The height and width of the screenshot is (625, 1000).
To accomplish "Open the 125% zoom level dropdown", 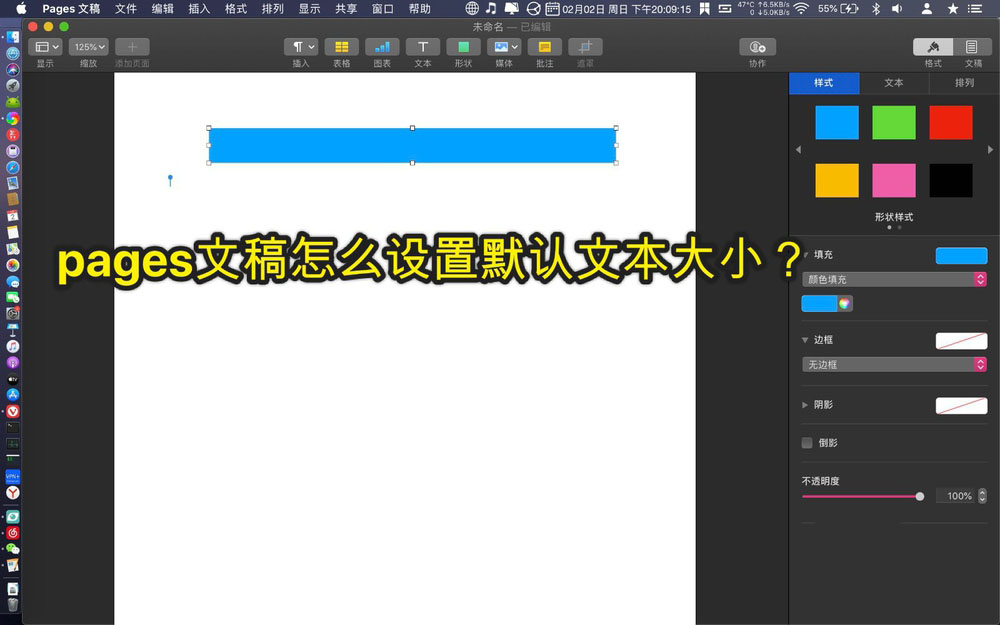I will (x=88, y=46).
